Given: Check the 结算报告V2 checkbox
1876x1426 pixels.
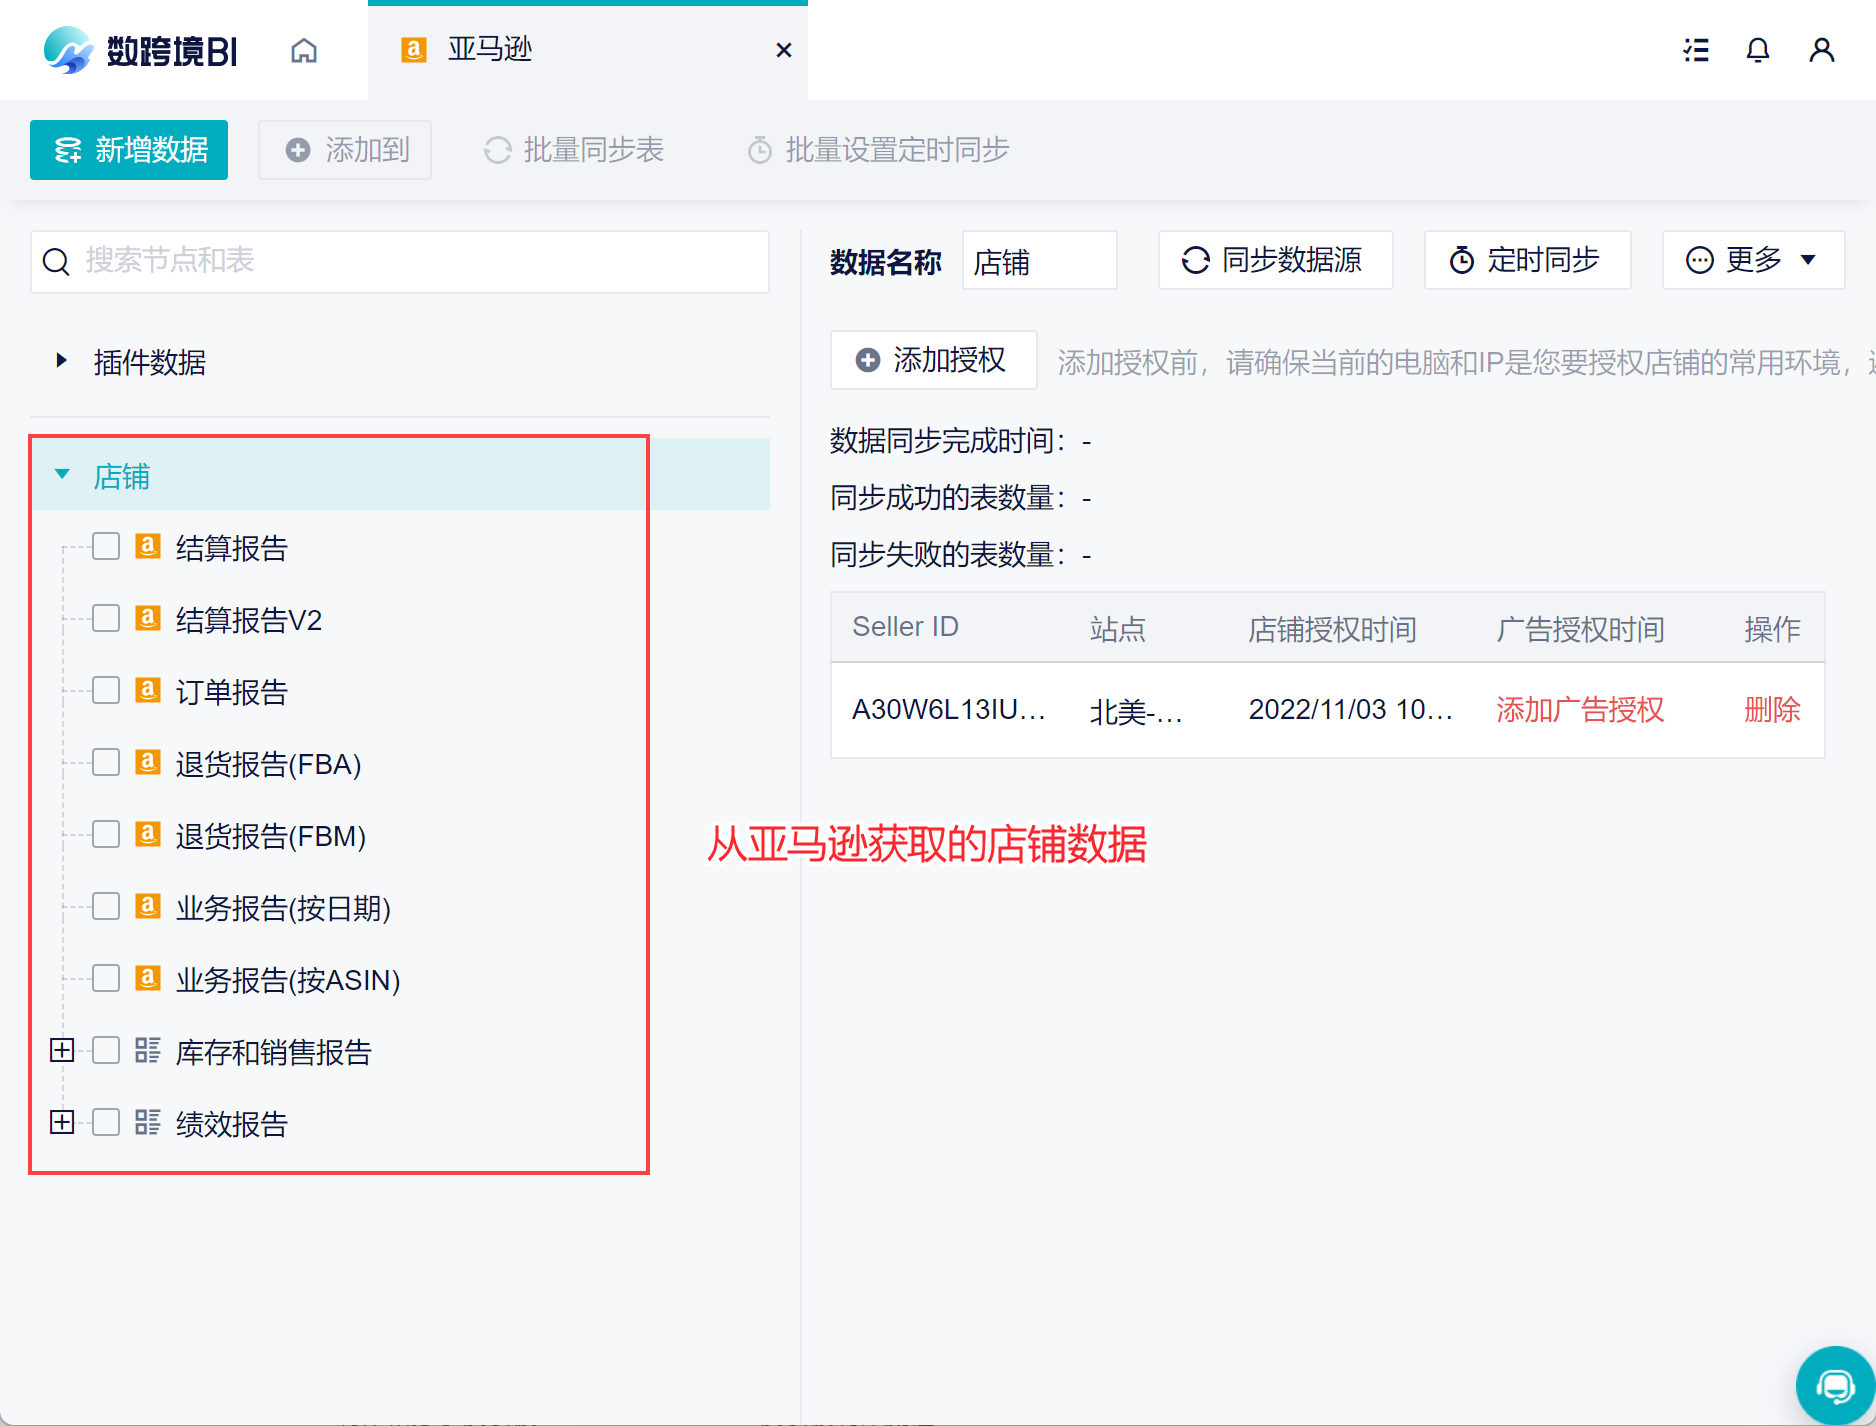Looking at the screenshot, I should (x=106, y=618).
